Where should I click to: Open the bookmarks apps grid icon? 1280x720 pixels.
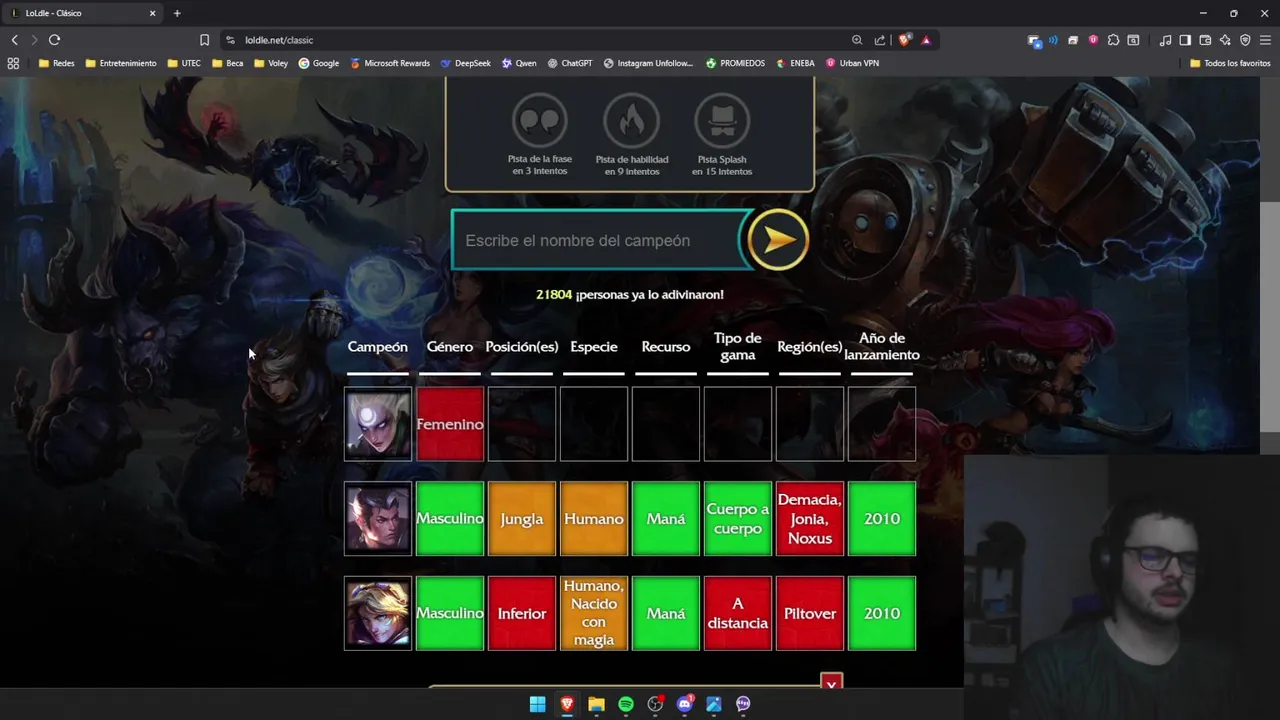coord(13,63)
